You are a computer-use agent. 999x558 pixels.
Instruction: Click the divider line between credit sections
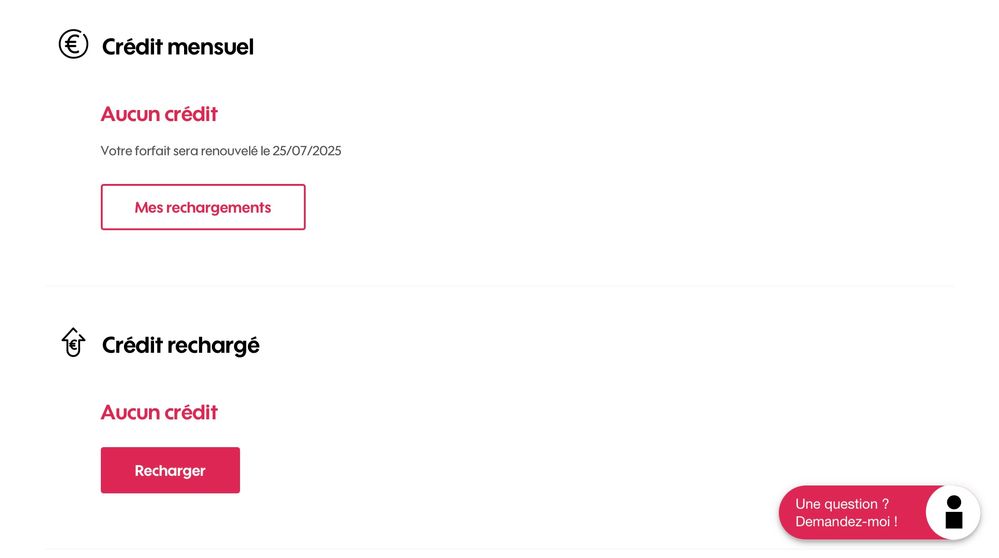pos(499,286)
